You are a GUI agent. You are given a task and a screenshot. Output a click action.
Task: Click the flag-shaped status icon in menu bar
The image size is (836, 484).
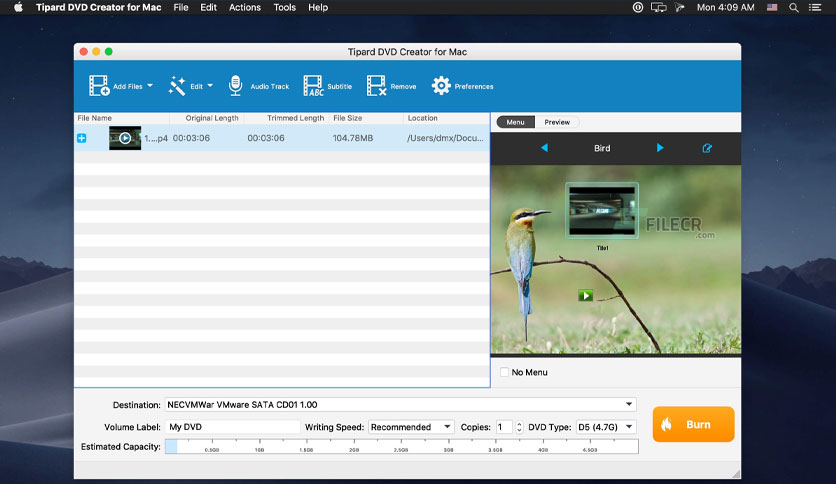(x=679, y=7)
